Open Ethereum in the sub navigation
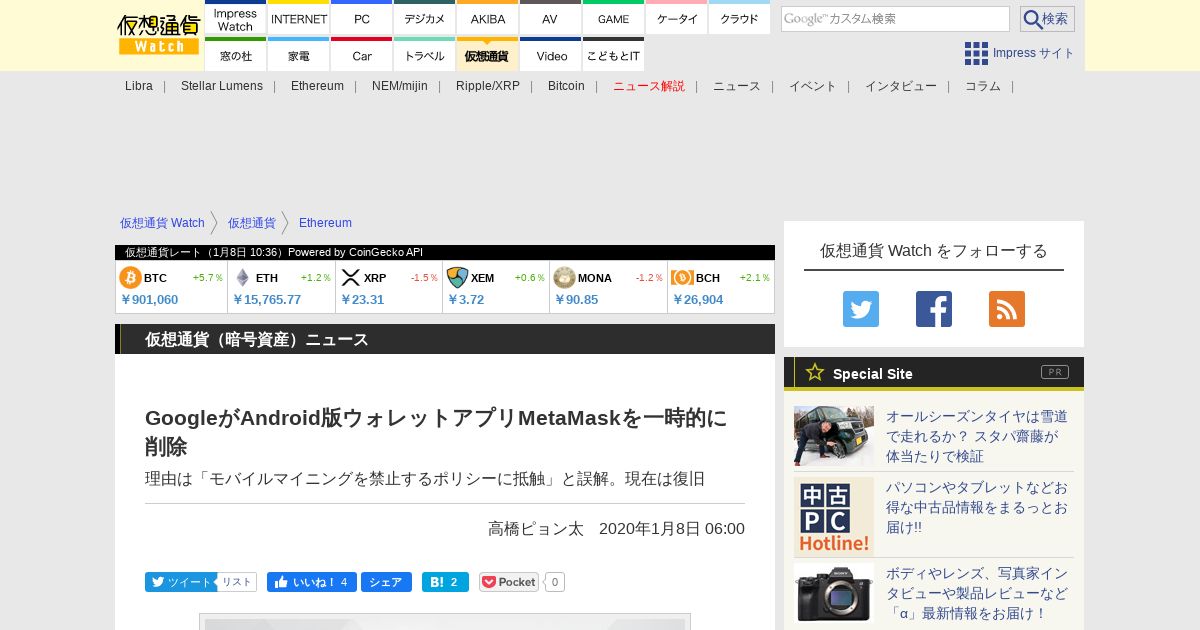 [x=317, y=86]
